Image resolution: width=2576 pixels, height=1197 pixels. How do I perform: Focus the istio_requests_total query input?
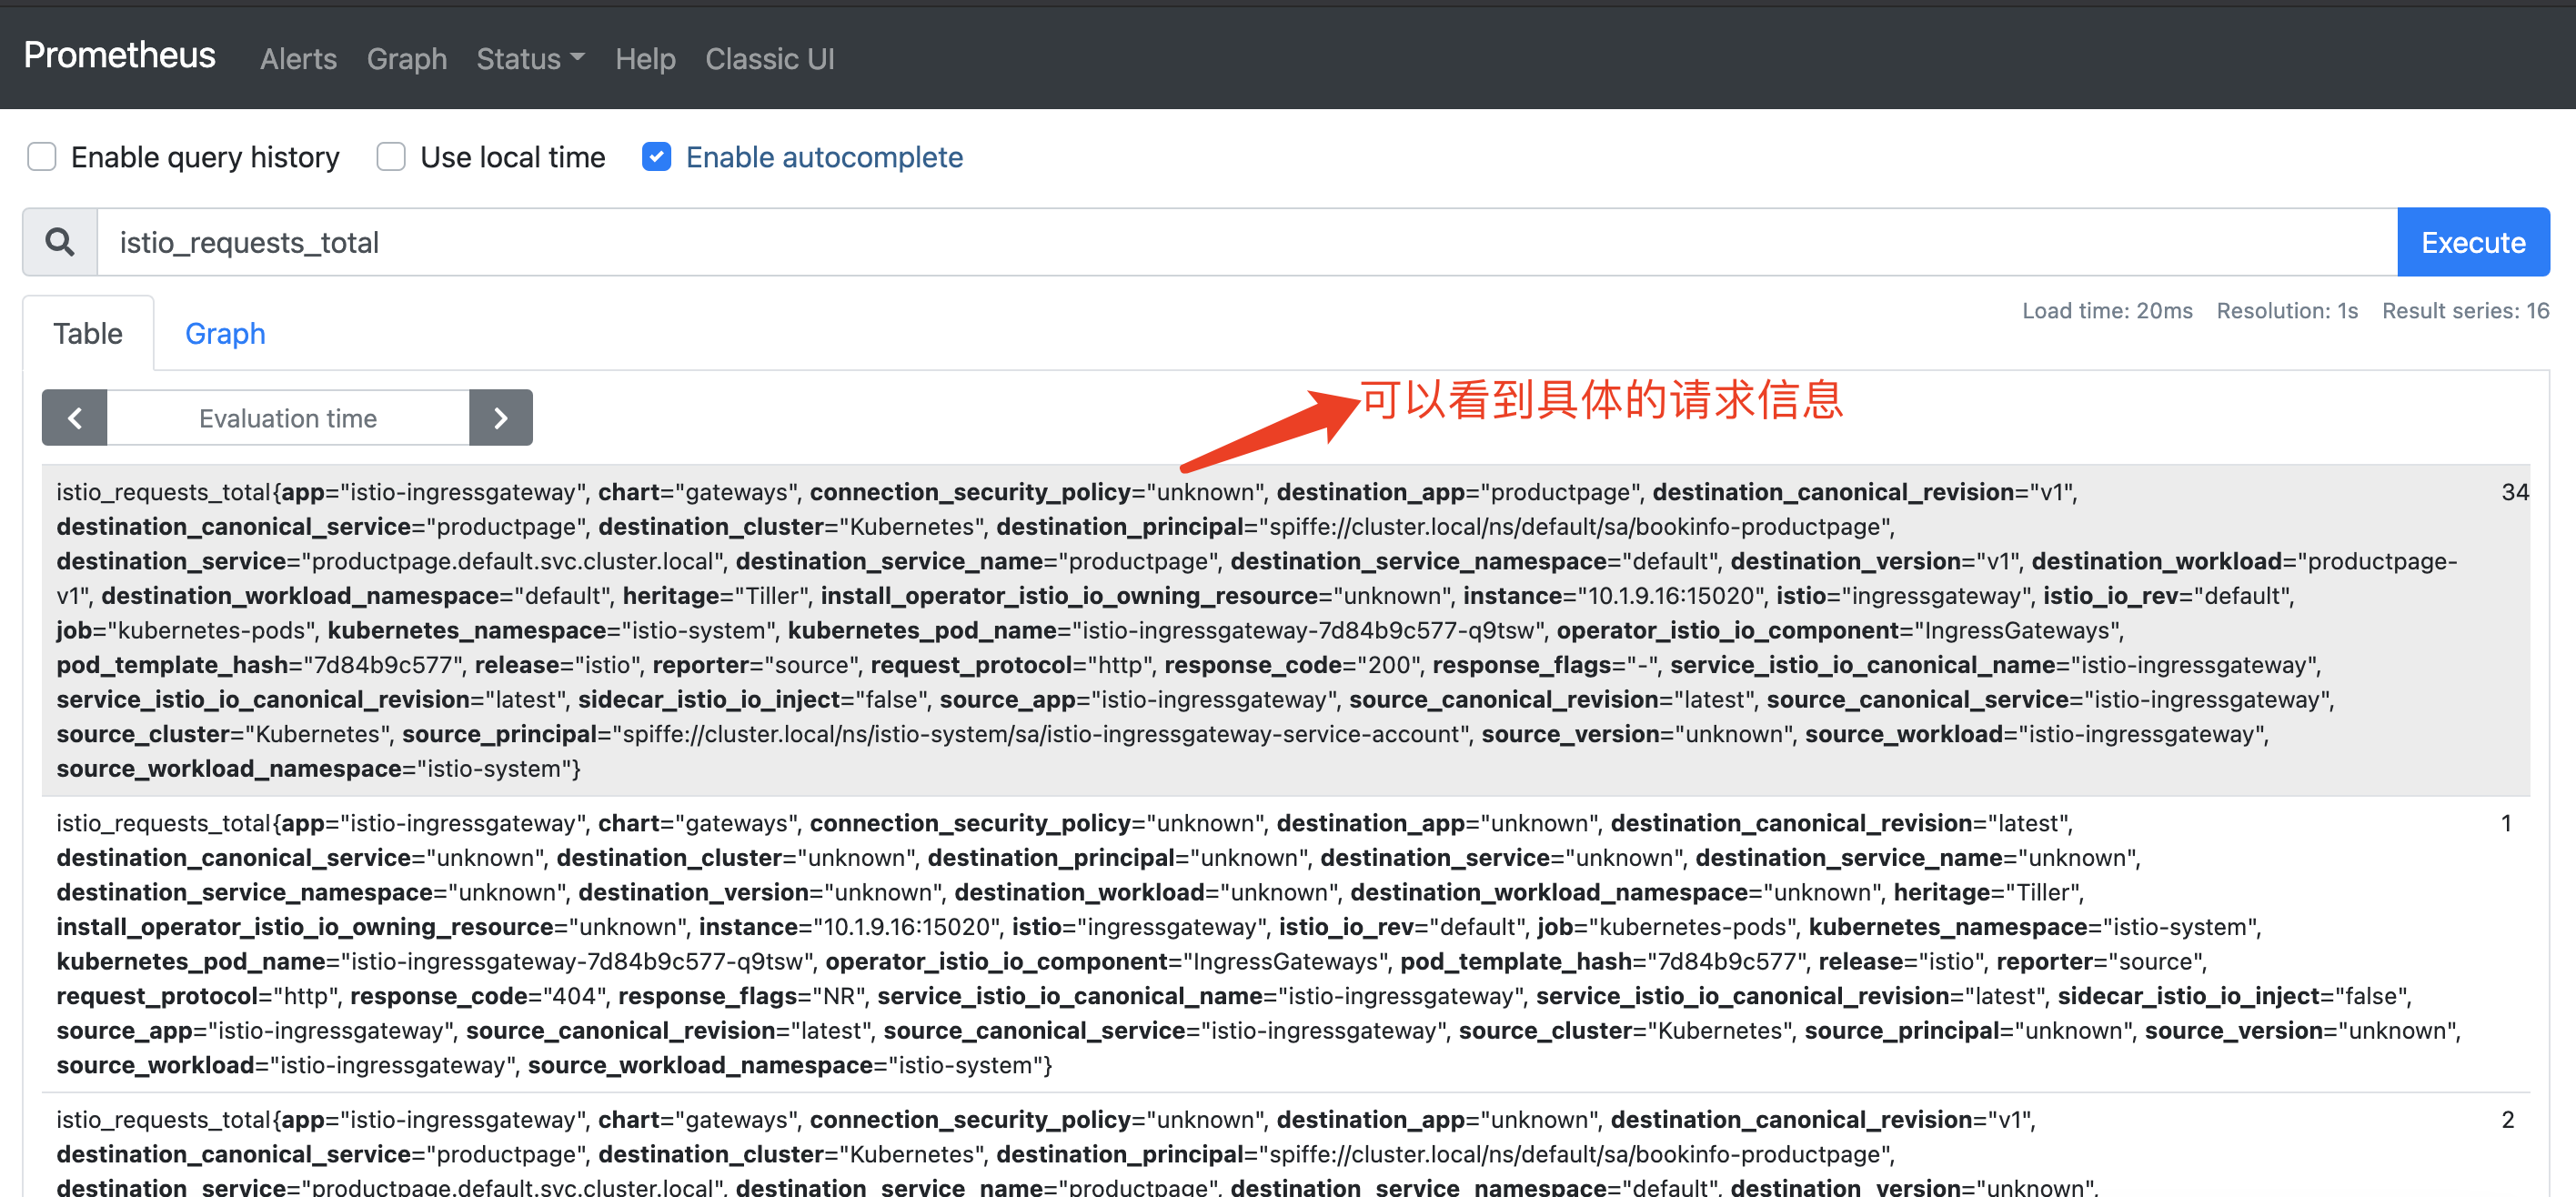(1245, 242)
